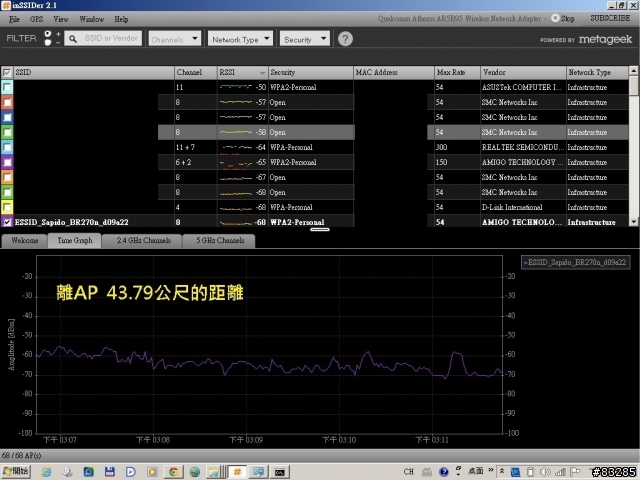Open the network signal tray icon

560,472
